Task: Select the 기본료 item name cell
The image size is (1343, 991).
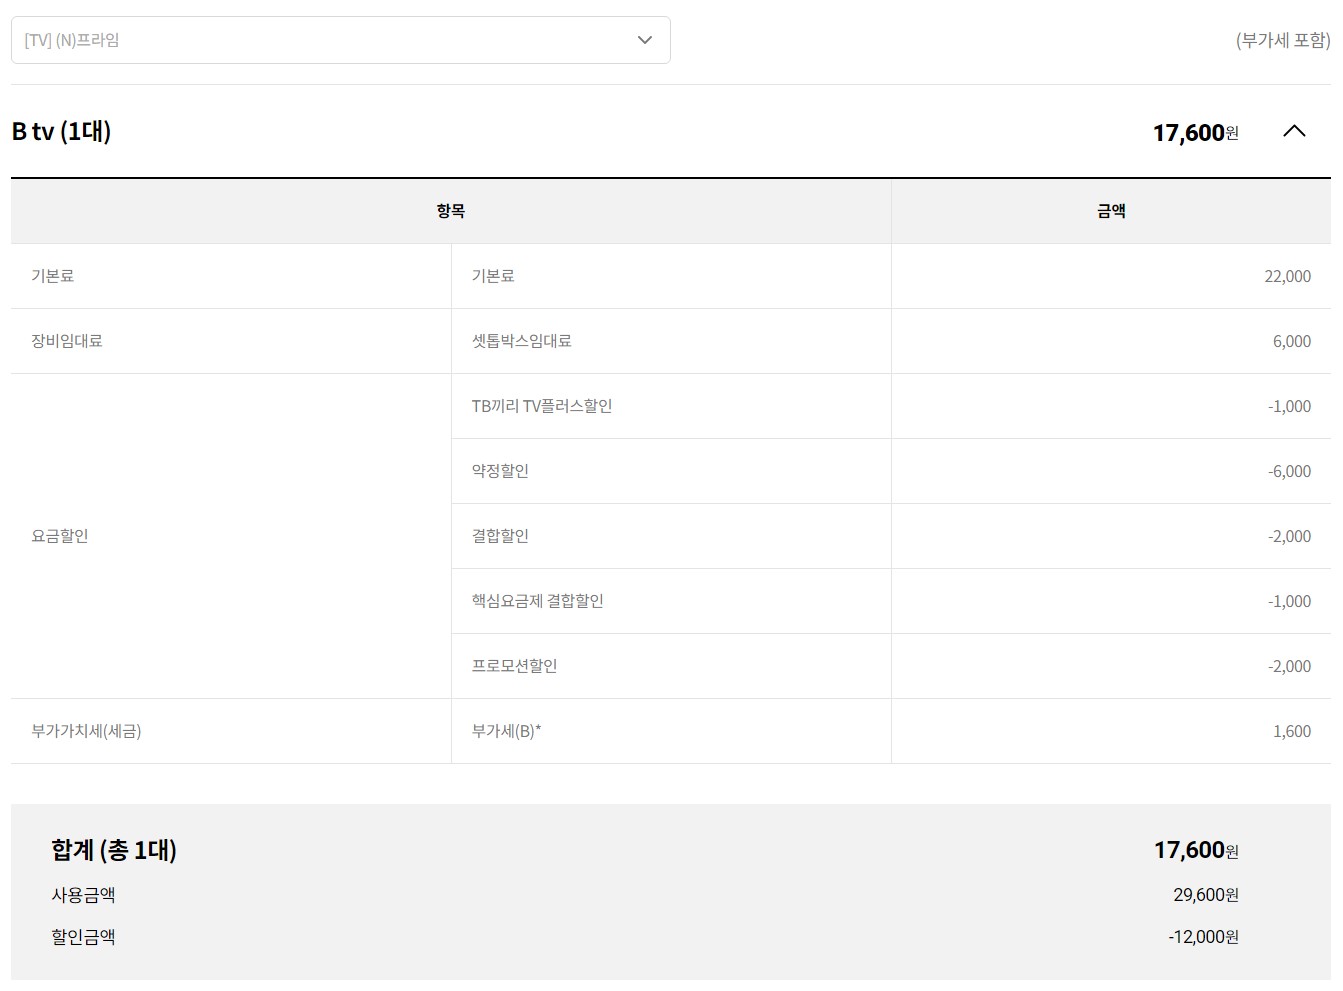Action: point(671,276)
